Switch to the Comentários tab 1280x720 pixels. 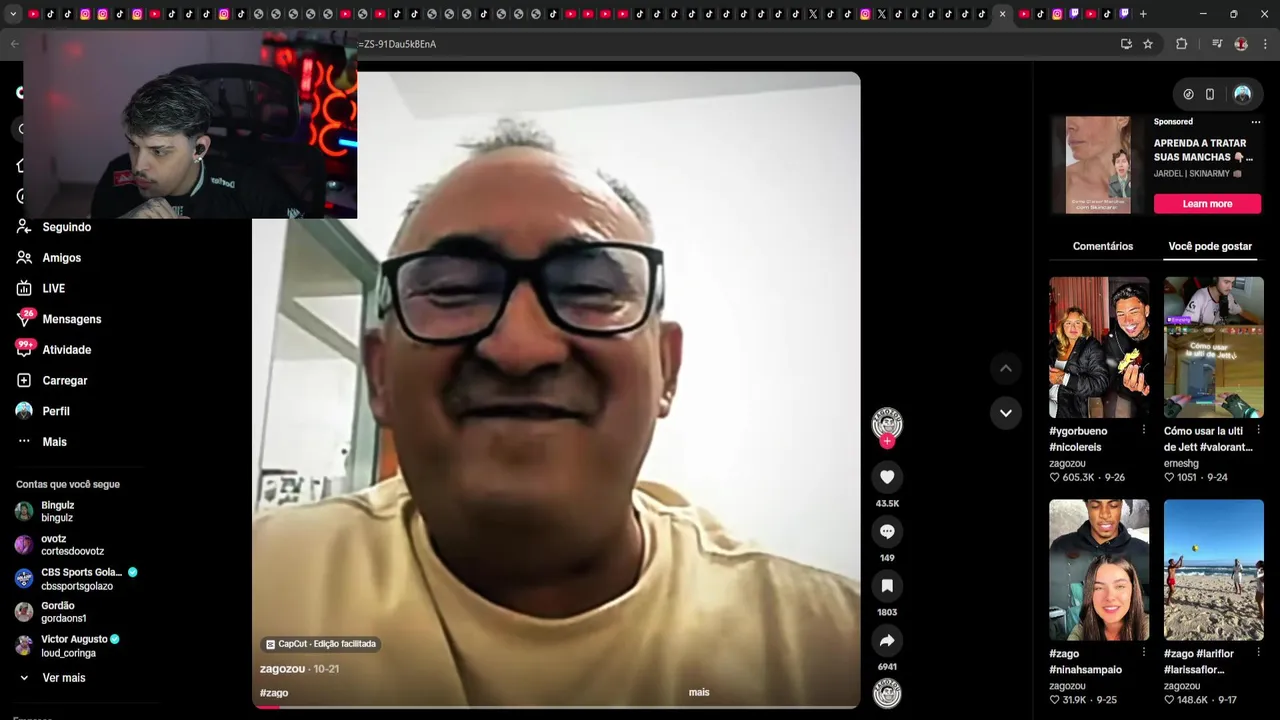tap(1103, 246)
